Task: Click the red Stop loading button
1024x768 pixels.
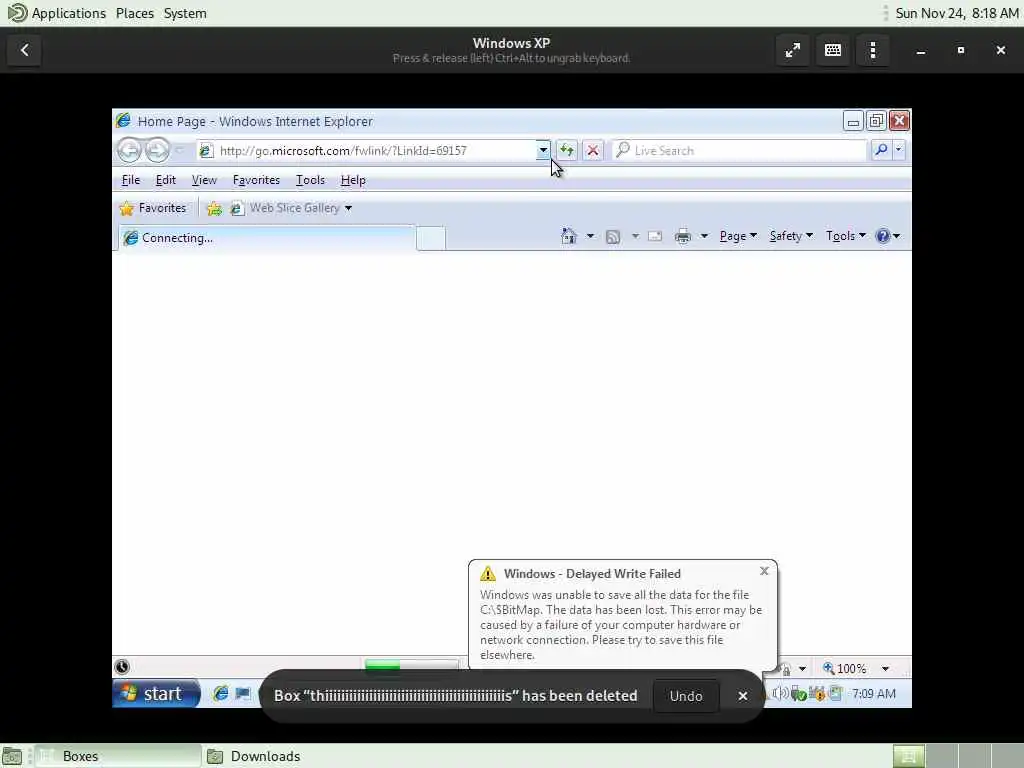Action: point(592,151)
